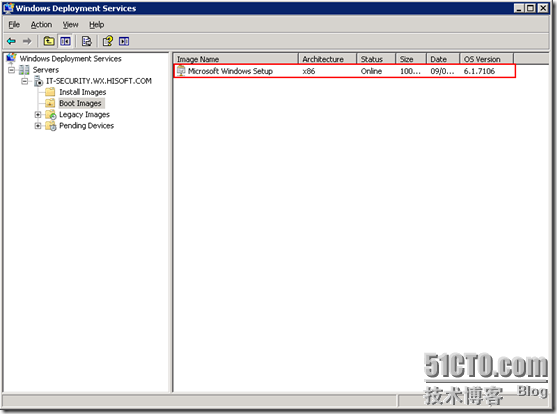Image resolution: width=557 pixels, height=414 pixels.
Task: Maximize the Windows Deployment Services window
Action: [x=530, y=8]
